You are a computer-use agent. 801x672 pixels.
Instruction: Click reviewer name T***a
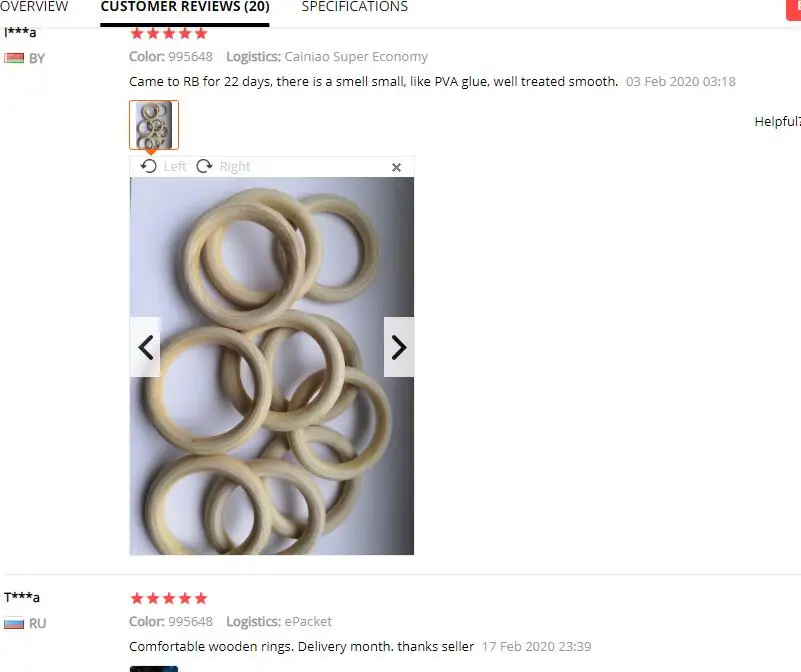22,597
